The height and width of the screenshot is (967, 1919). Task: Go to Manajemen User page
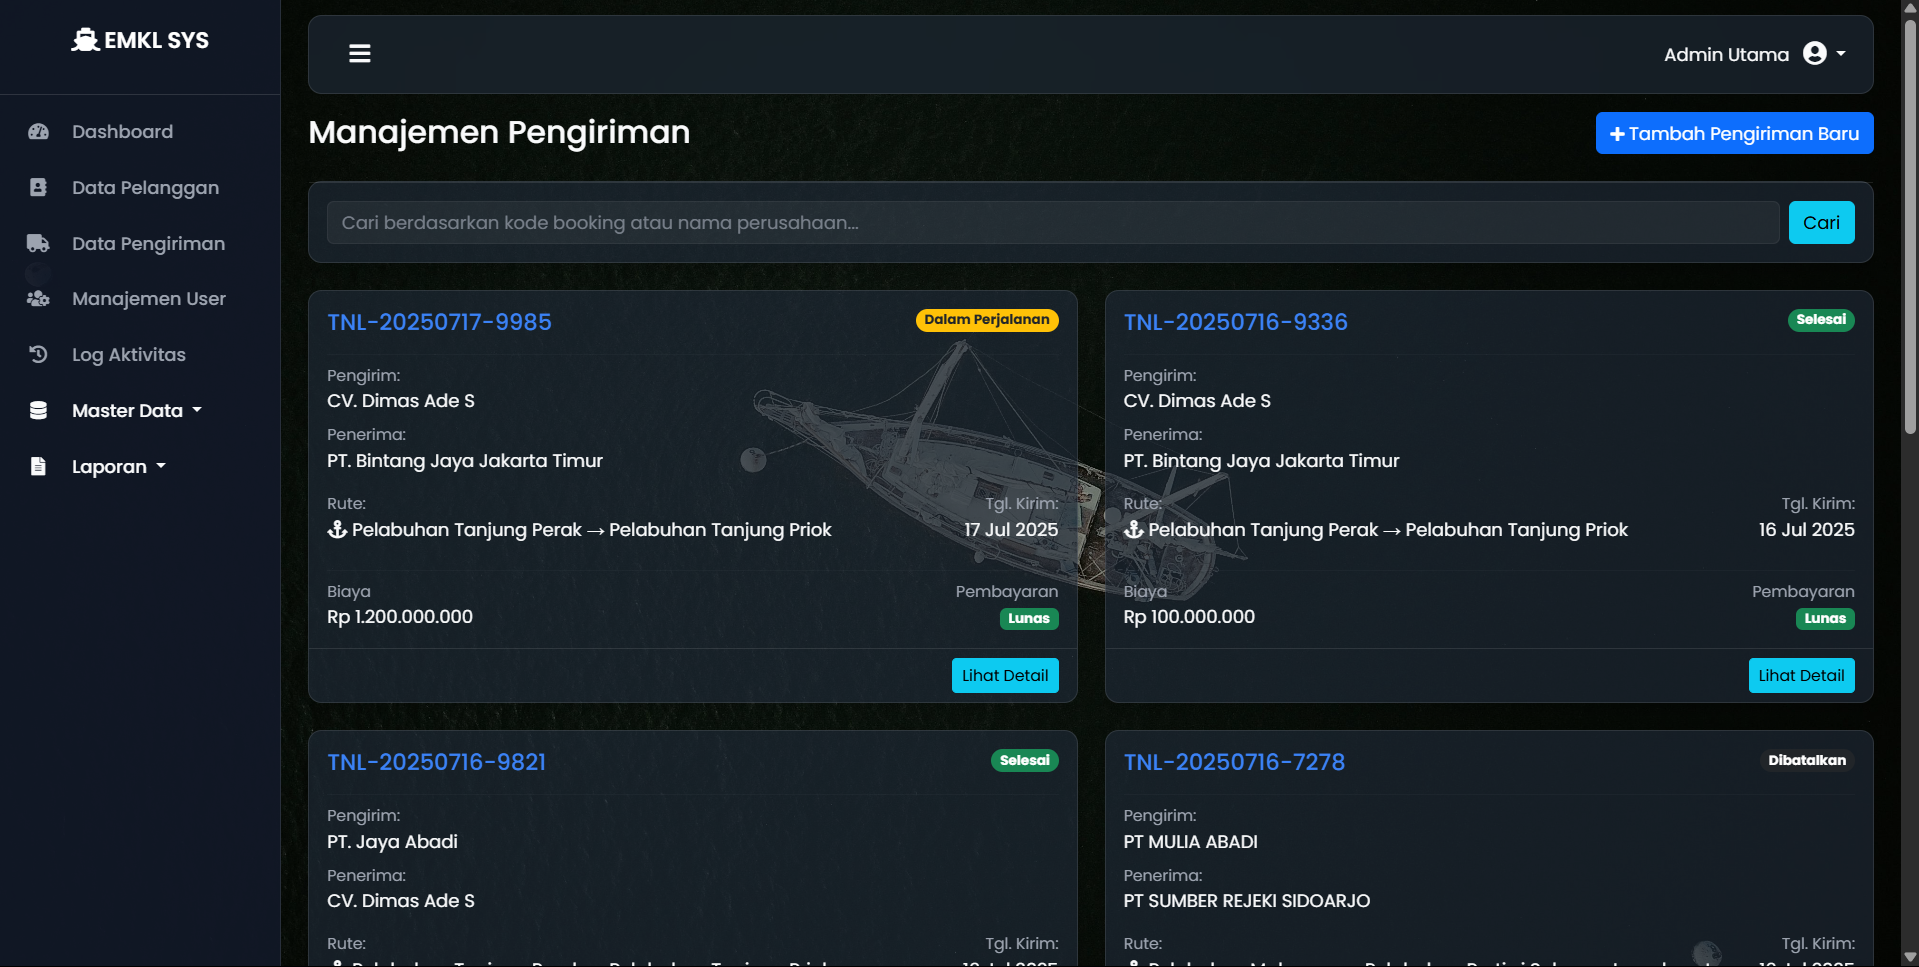(x=148, y=299)
